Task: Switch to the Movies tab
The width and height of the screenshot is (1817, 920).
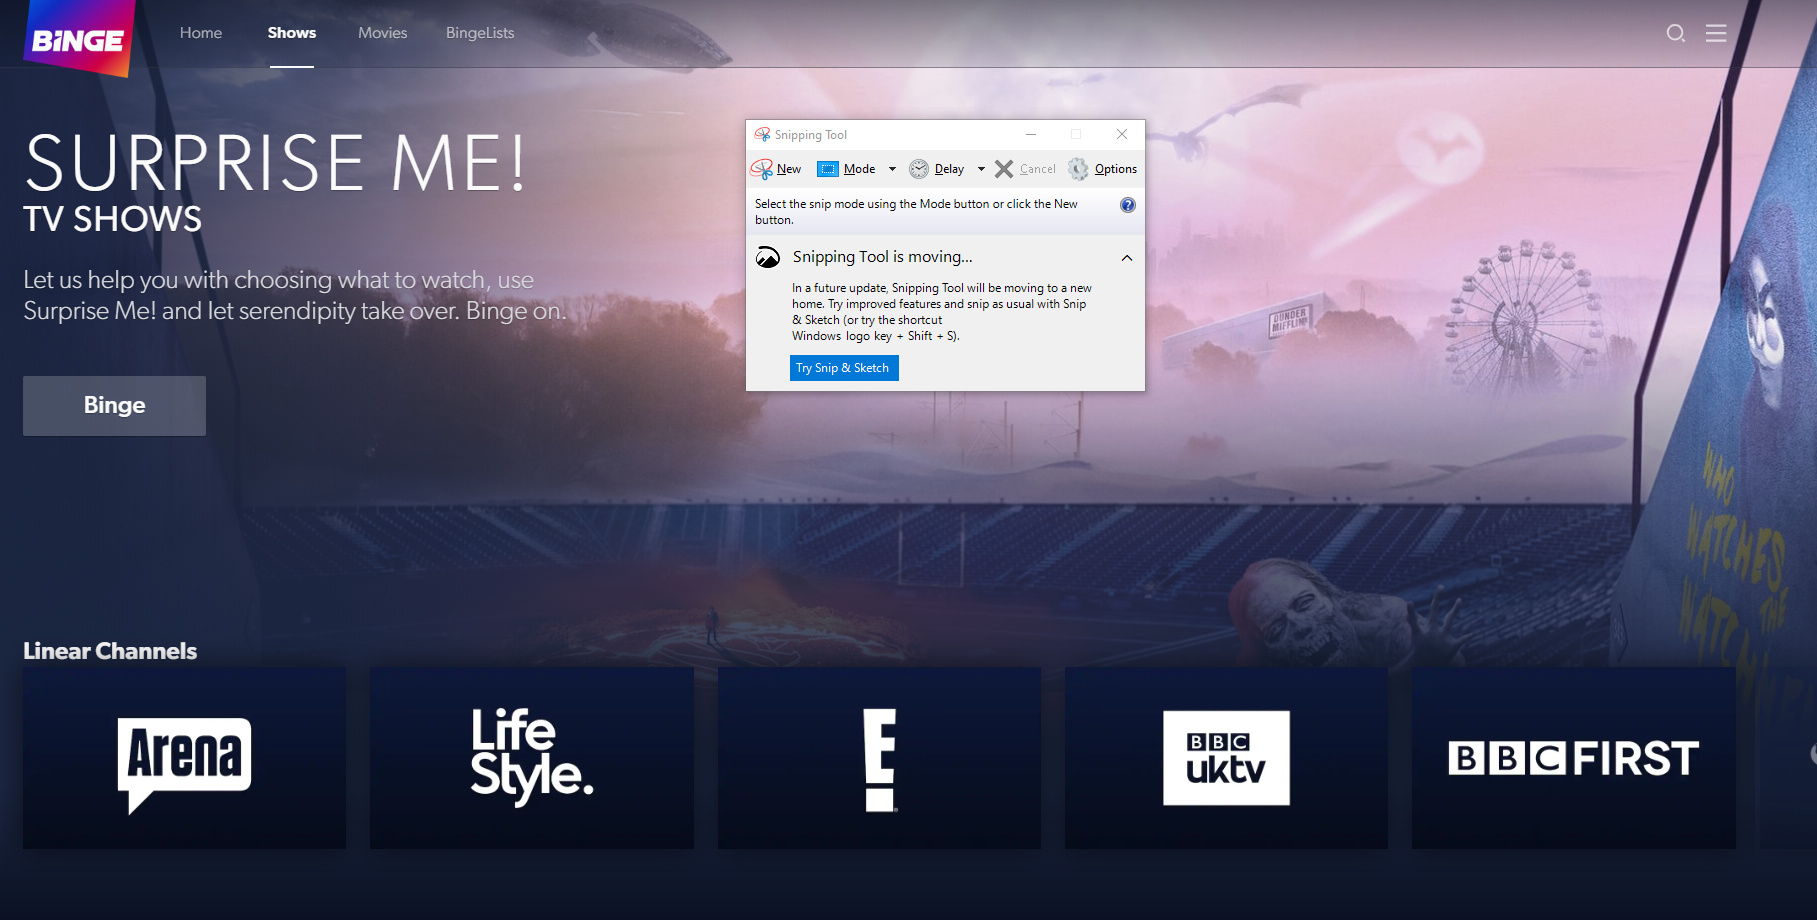Action: tap(382, 33)
